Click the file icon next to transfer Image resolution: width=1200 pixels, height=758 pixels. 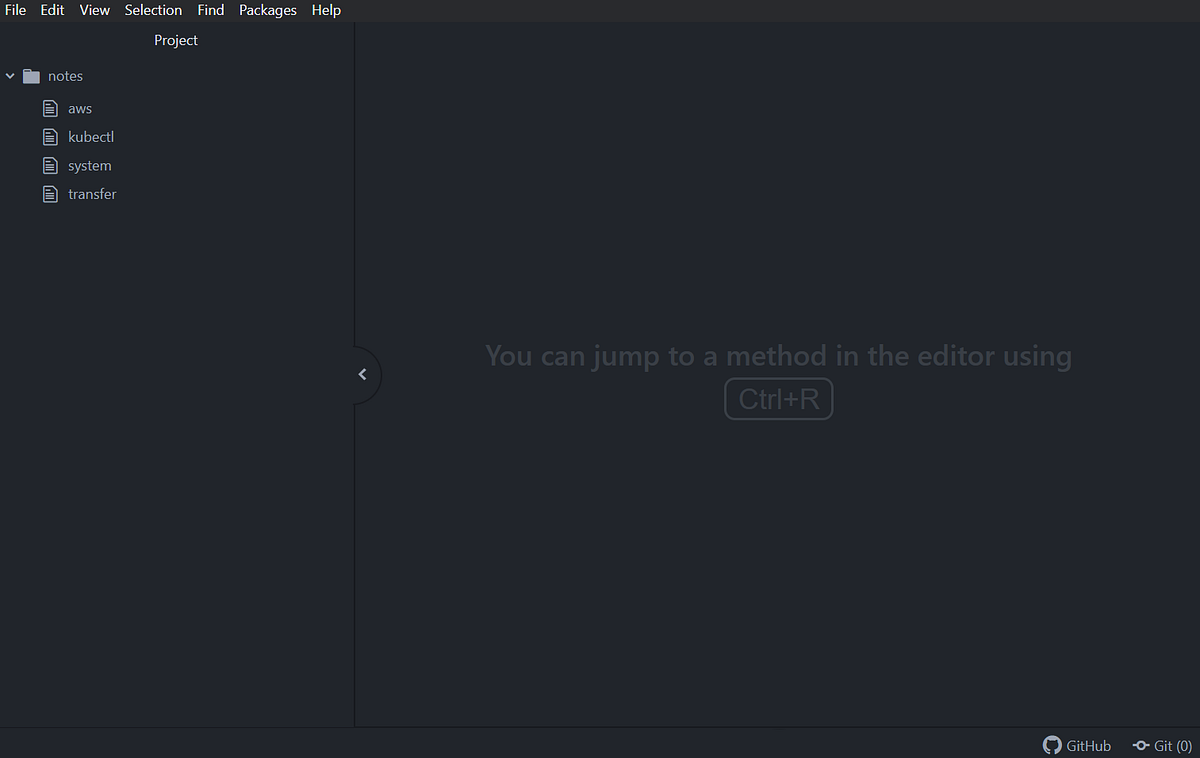point(50,193)
